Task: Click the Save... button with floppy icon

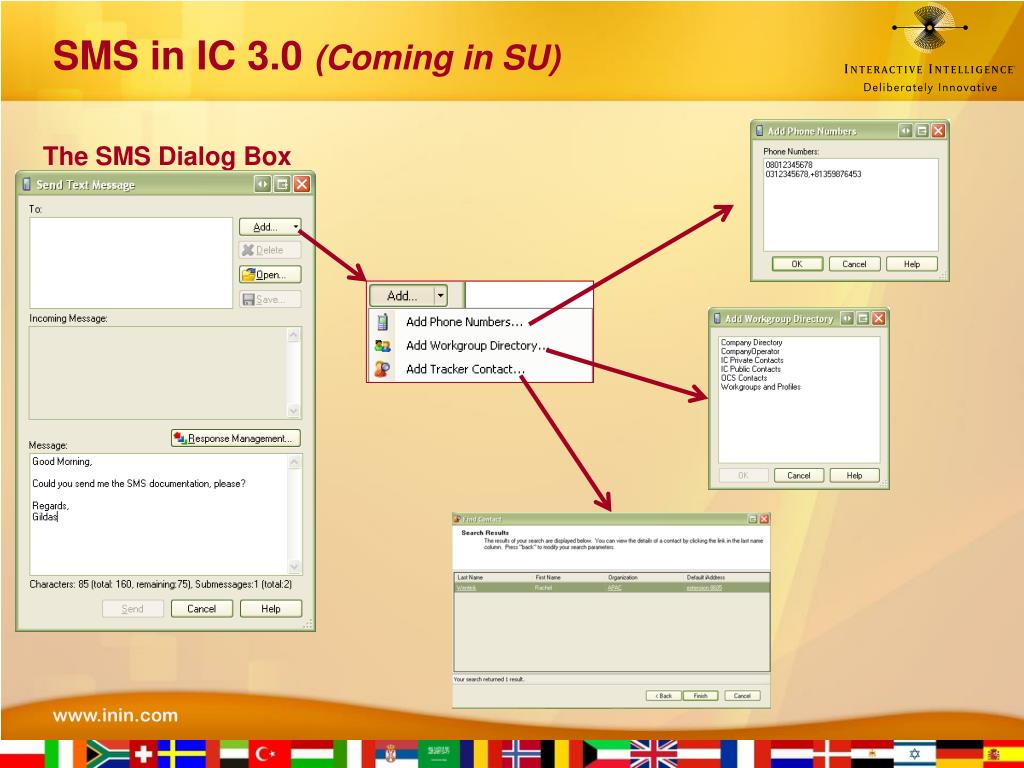Action: 270,299
